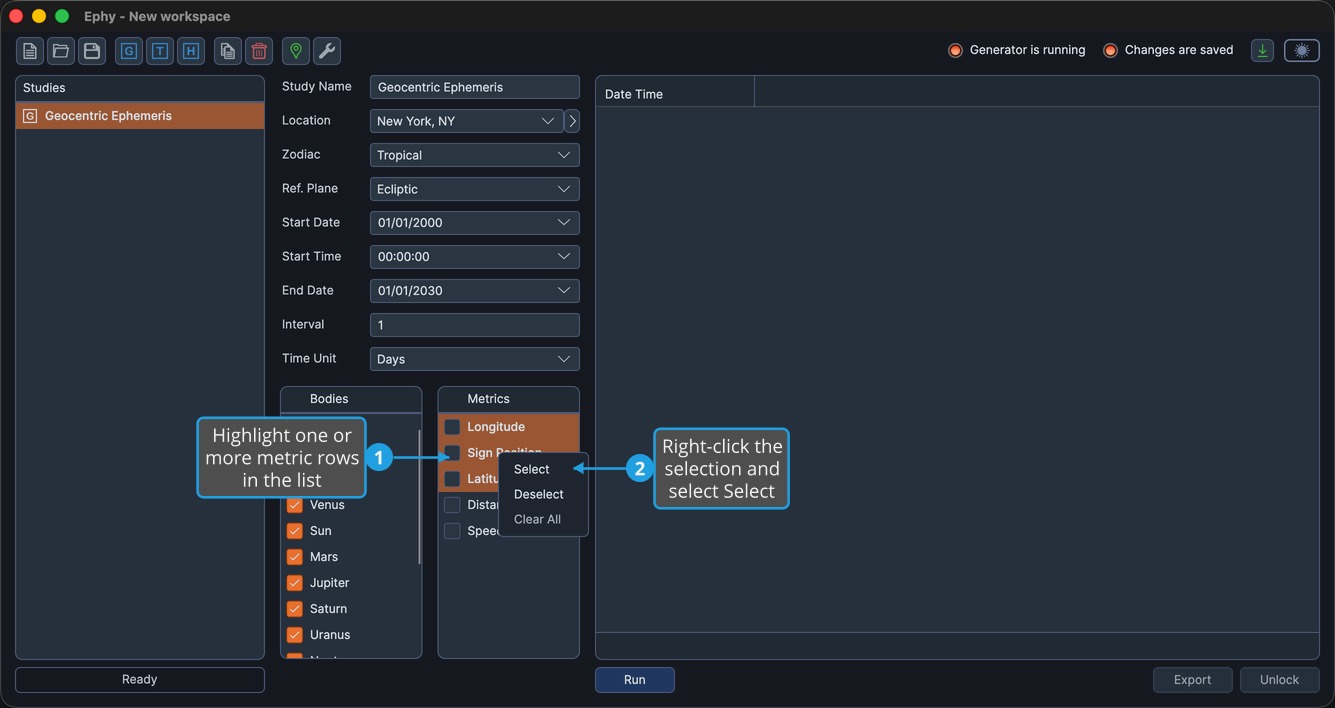Click the Run button

[635, 680]
